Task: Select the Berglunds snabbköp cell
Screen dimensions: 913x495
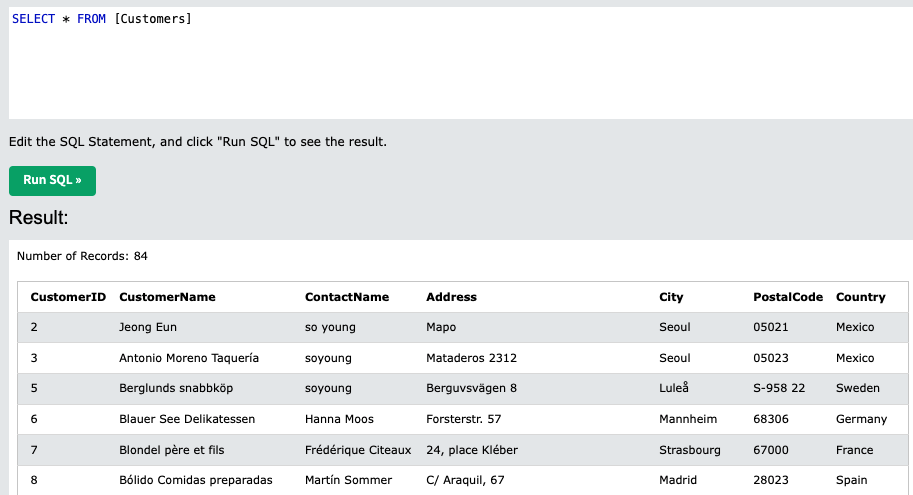Action: (x=176, y=388)
